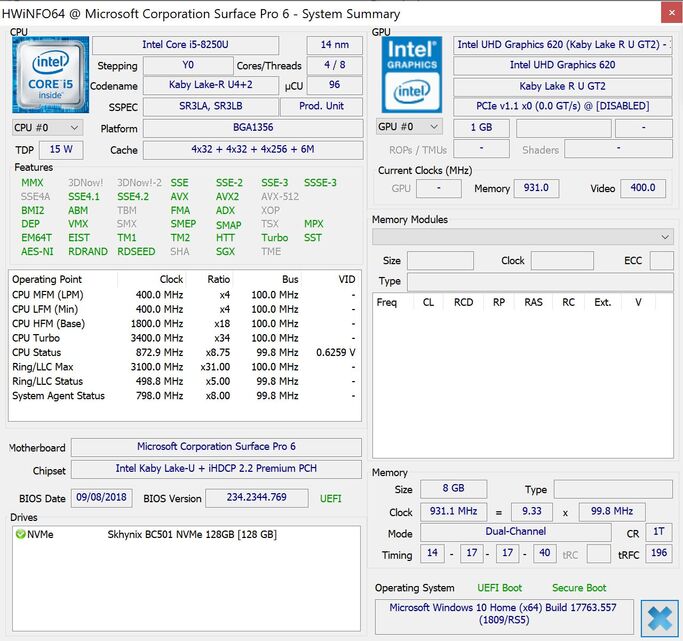Click the Freq column header in memory table

pos(387,302)
